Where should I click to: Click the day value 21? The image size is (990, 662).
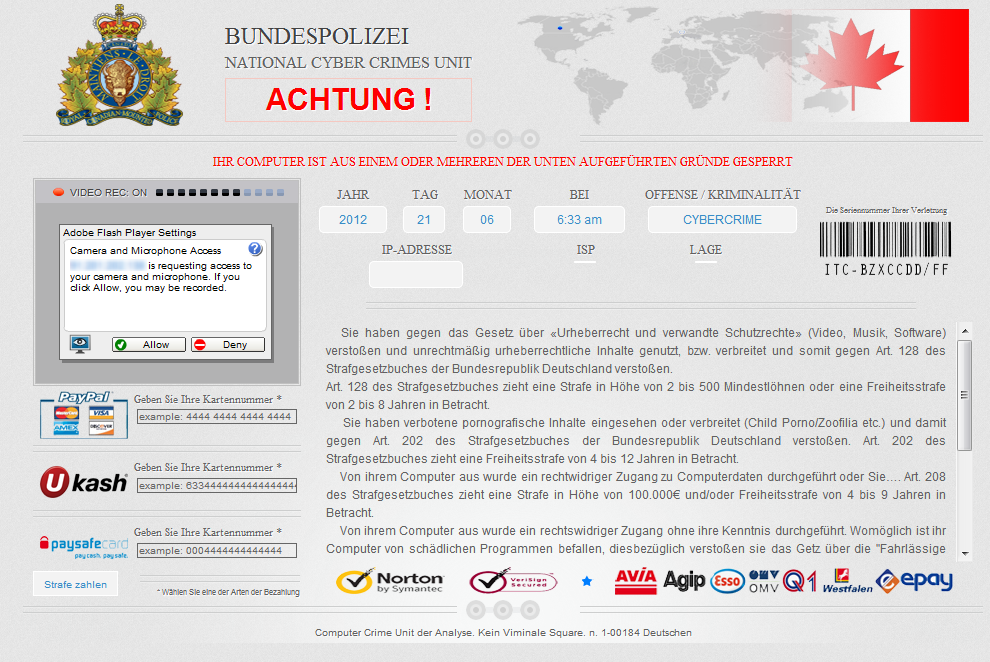click(424, 220)
